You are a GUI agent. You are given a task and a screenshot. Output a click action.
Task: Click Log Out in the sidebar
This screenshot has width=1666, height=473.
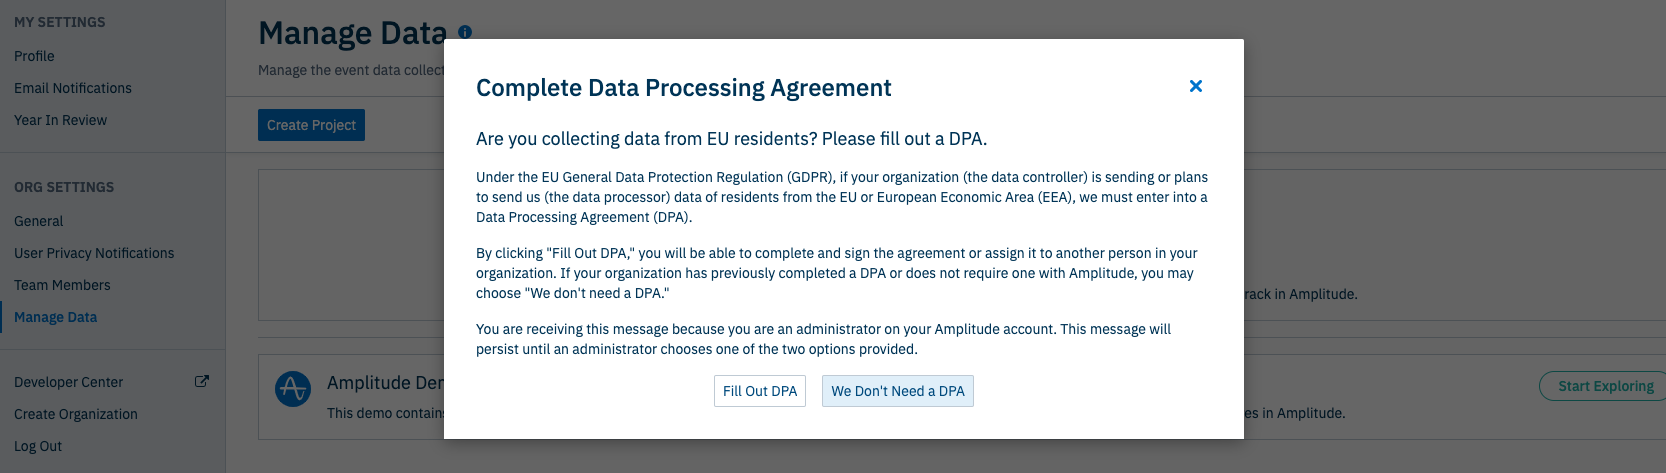pos(38,446)
